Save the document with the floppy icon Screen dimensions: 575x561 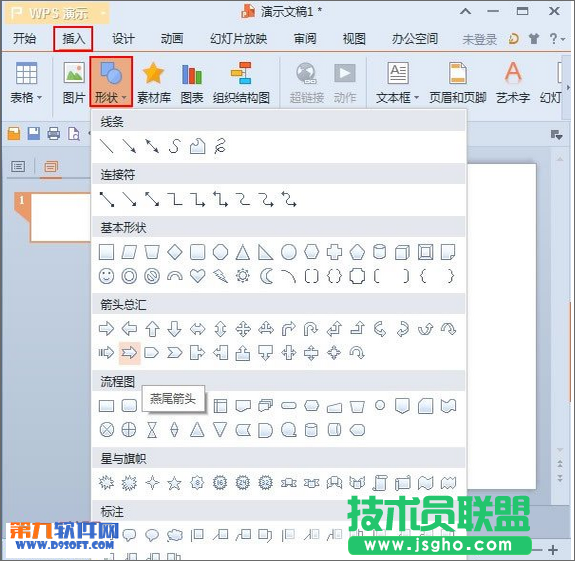34,134
